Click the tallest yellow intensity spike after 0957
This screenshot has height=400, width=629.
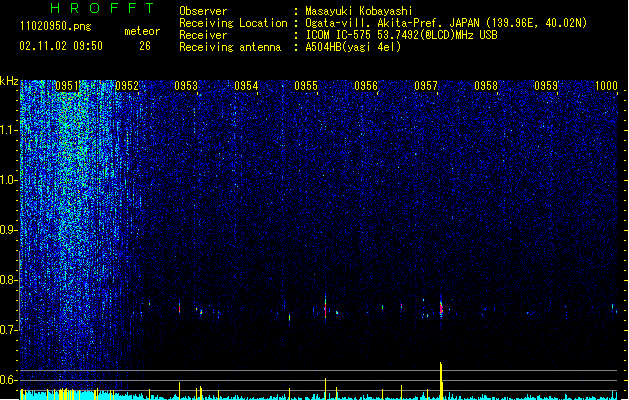pos(441,380)
